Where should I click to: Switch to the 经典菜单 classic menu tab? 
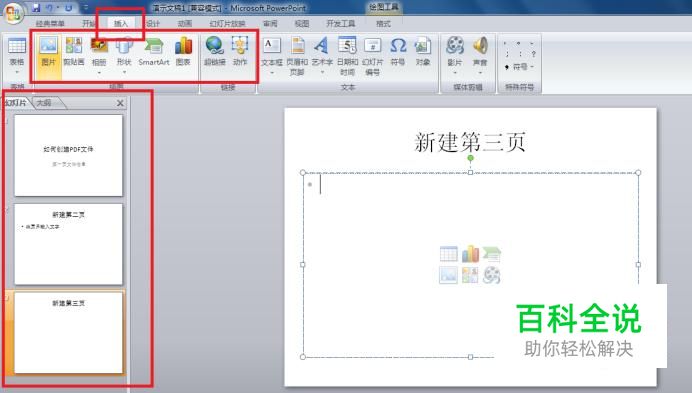(50, 23)
